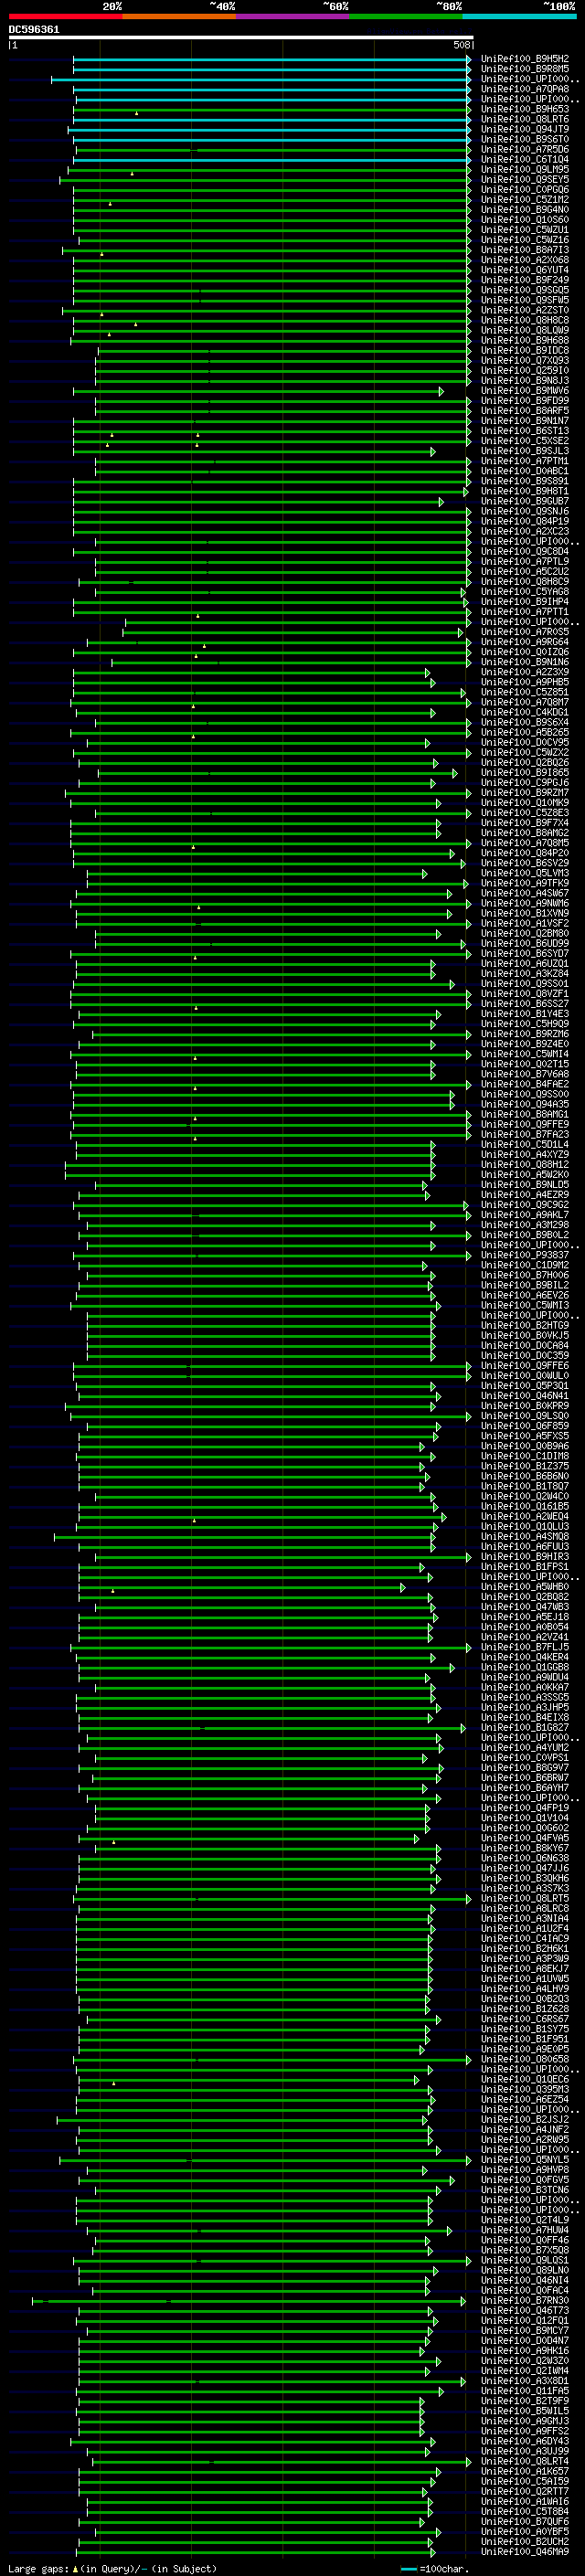Select the label UniRef100_Q9LQS1
Screen dimensions: 585x2576
coord(525,2260)
